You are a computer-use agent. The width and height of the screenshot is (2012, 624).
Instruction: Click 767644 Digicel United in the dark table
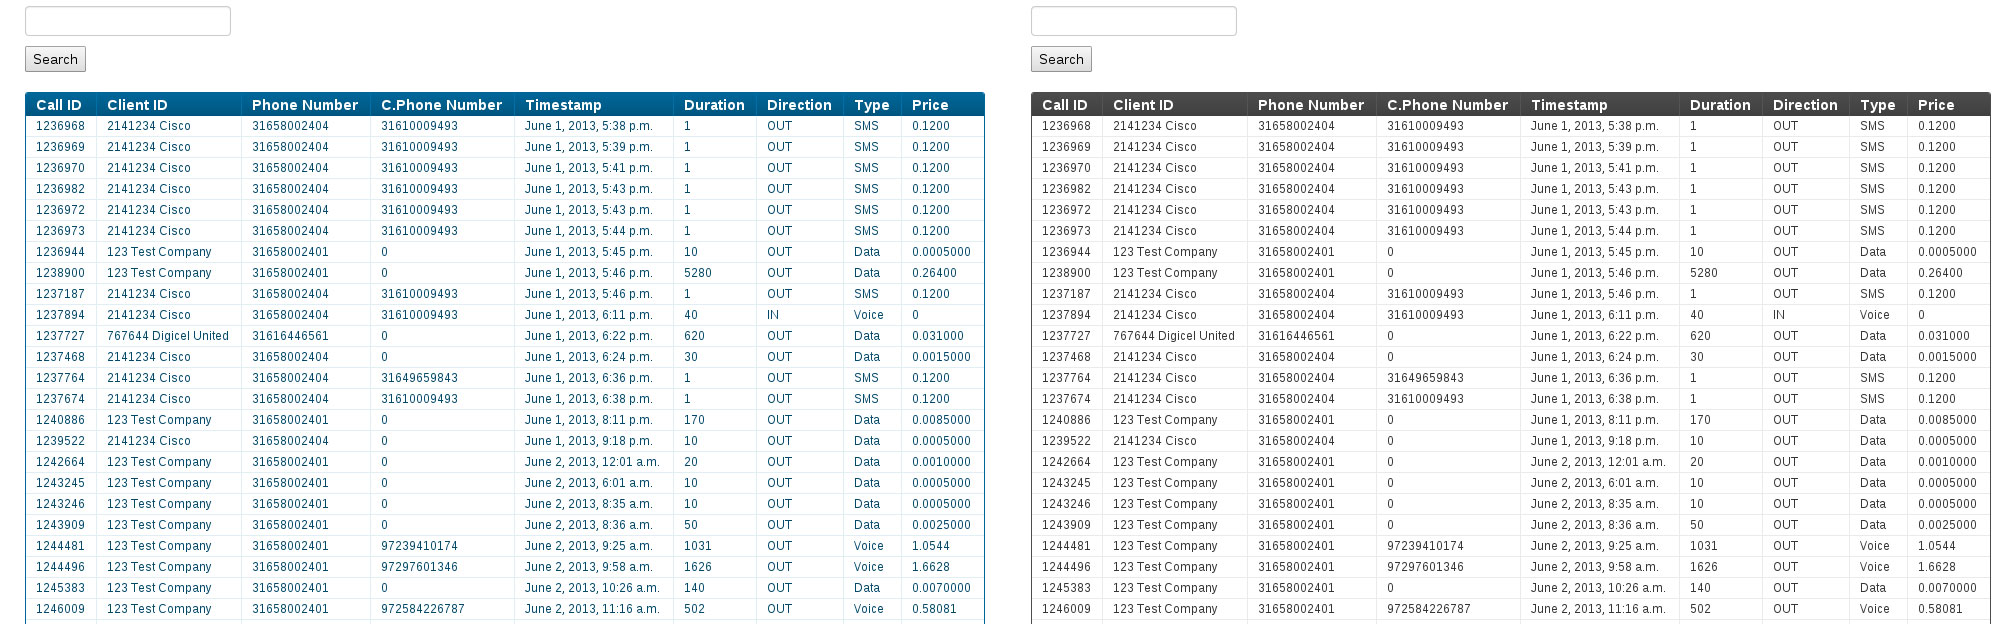1174,336
